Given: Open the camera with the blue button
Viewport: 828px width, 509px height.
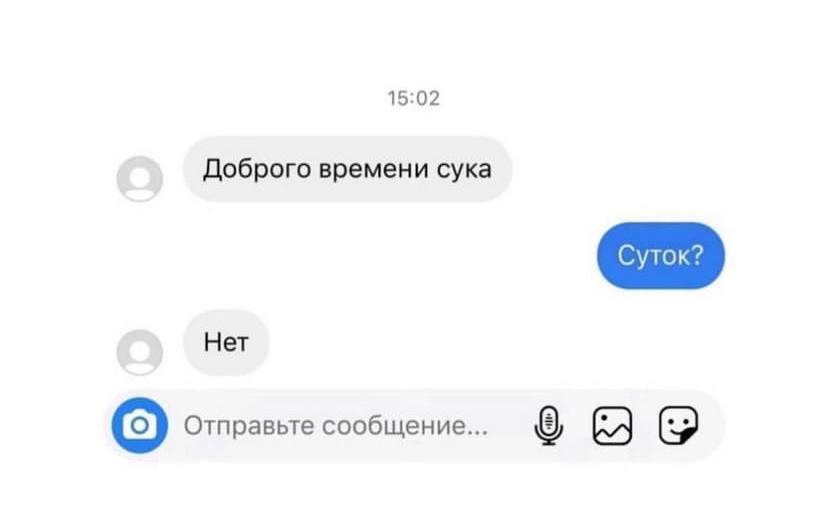Looking at the screenshot, I should point(140,426).
